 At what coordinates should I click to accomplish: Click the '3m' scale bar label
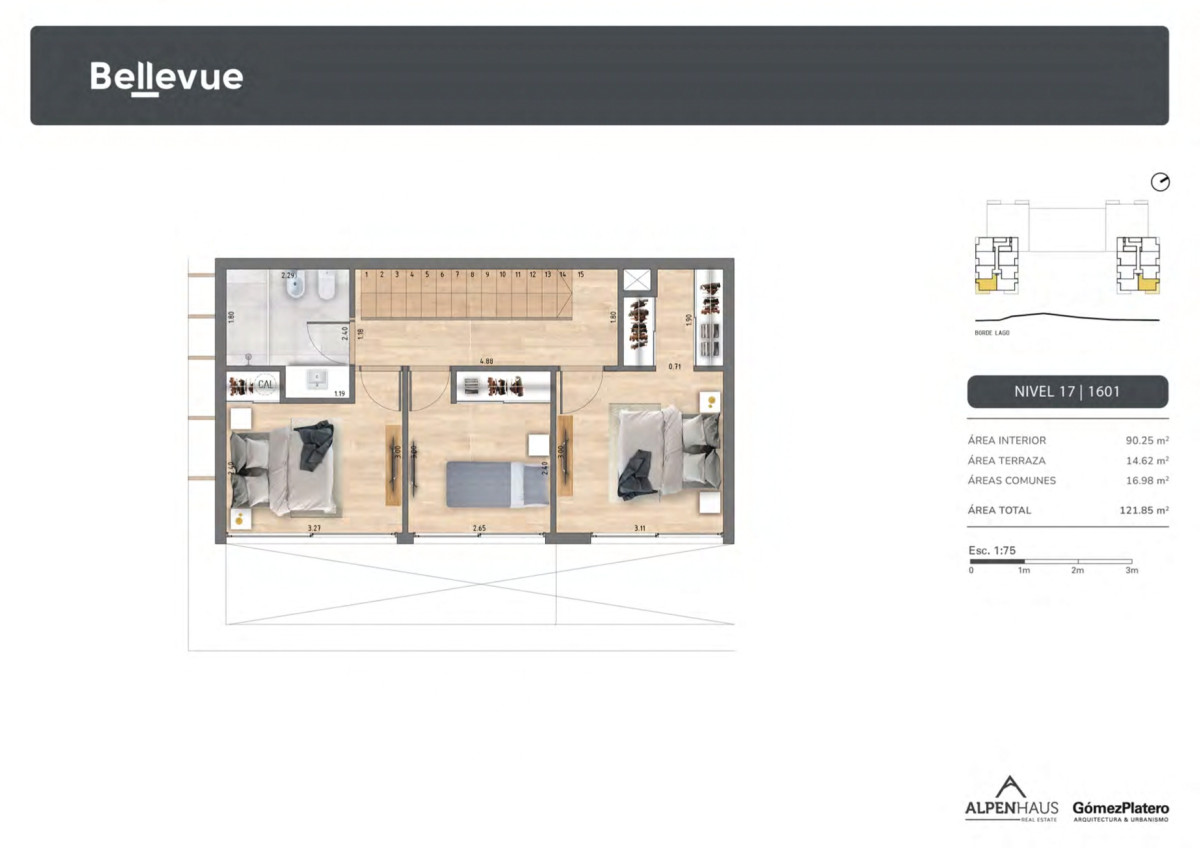coord(1132,571)
